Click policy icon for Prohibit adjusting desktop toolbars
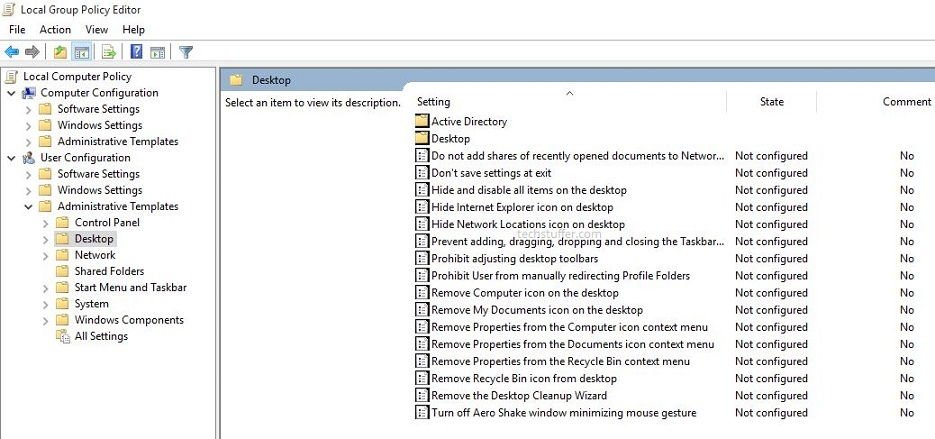 coord(422,258)
